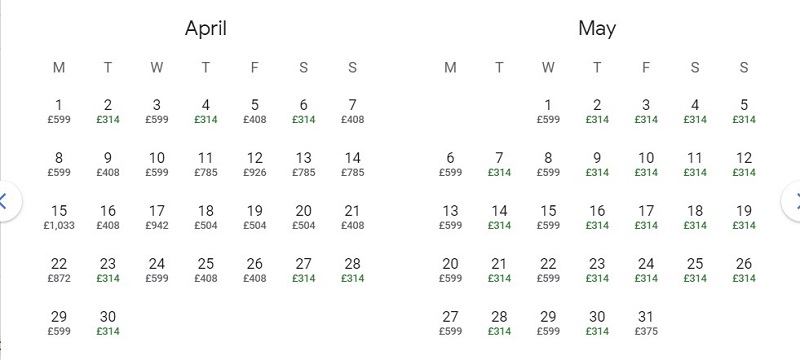
Task: Pick May 31 with £375 fare
Action: coord(646,323)
